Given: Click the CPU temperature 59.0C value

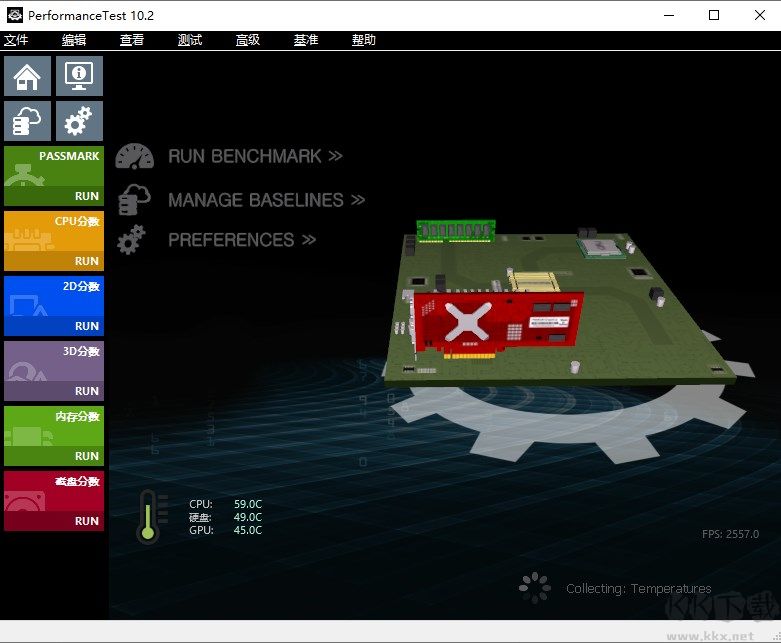Looking at the screenshot, I should [248, 504].
